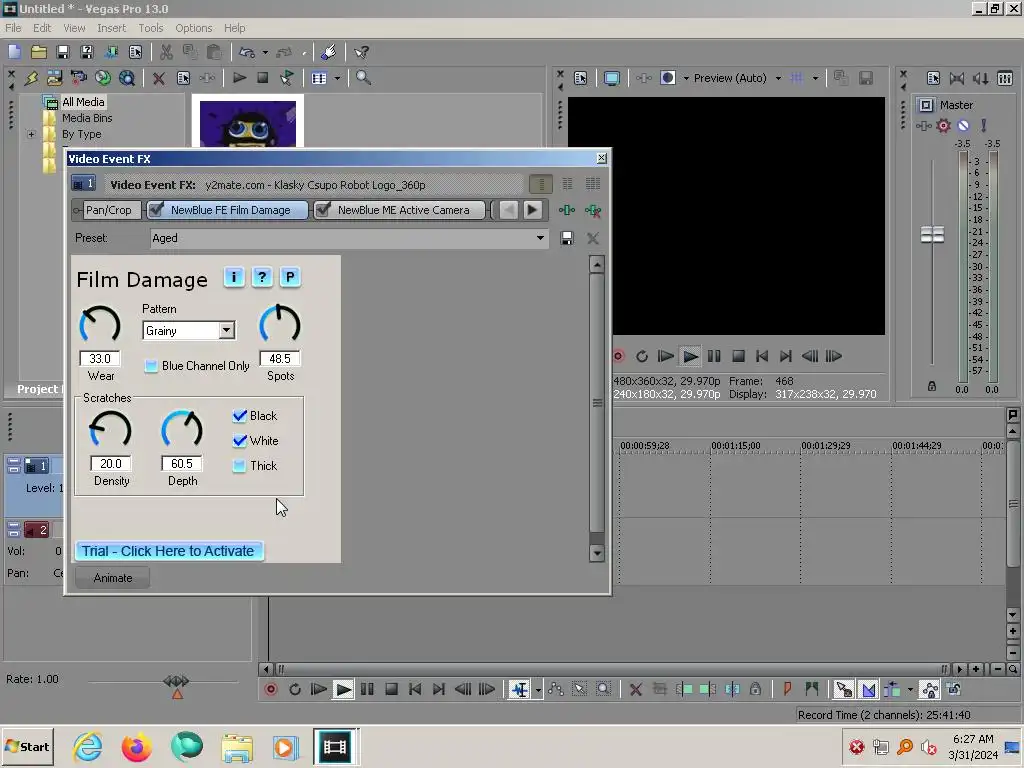The image size is (1024, 768).
Task: Click the preview overlays grid icon
Action: pos(797,78)
